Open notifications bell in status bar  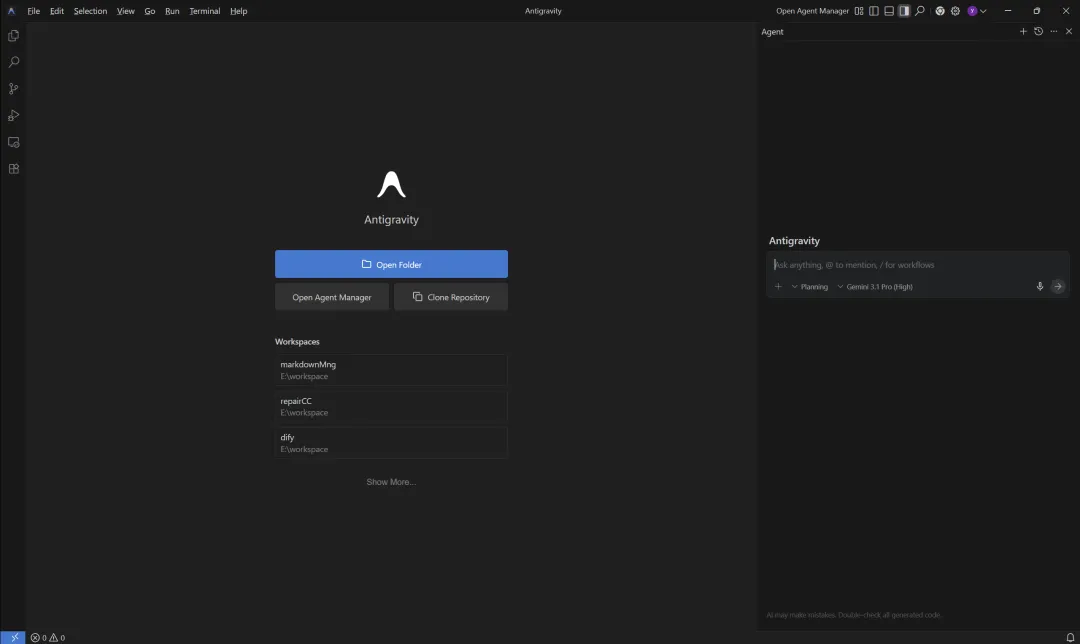point(1070,638)
